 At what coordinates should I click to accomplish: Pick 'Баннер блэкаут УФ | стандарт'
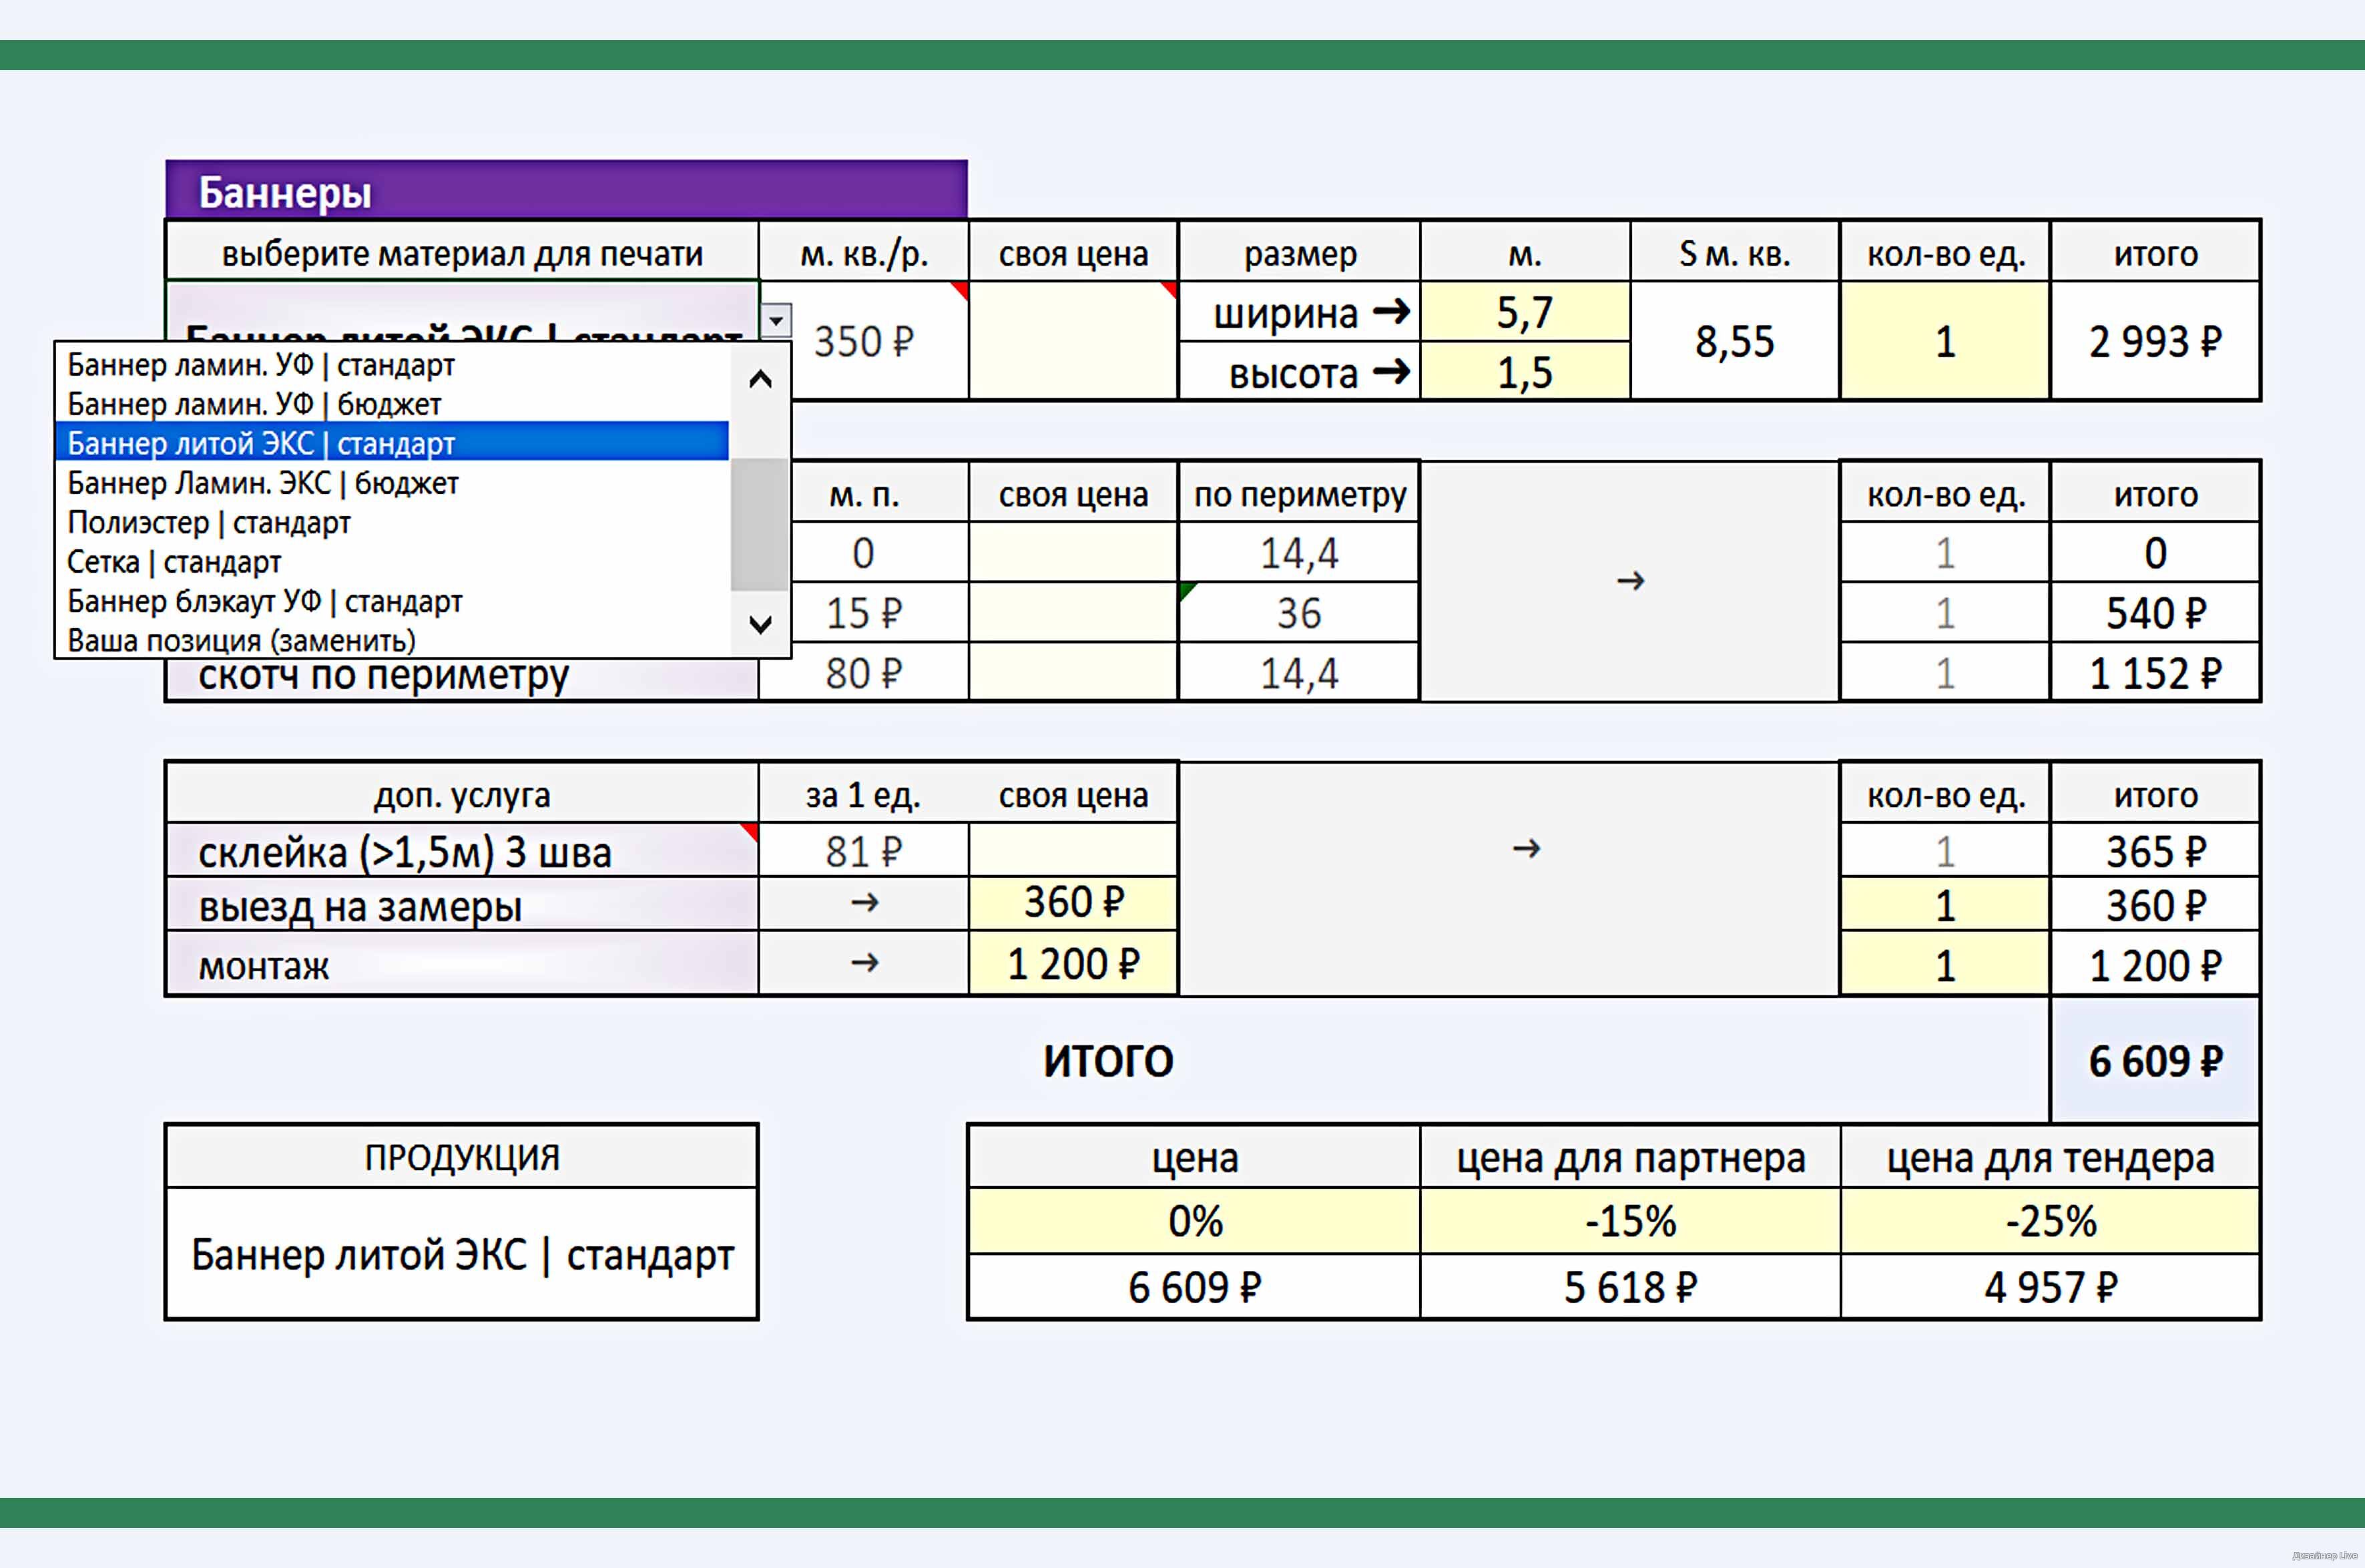point(264,601)
